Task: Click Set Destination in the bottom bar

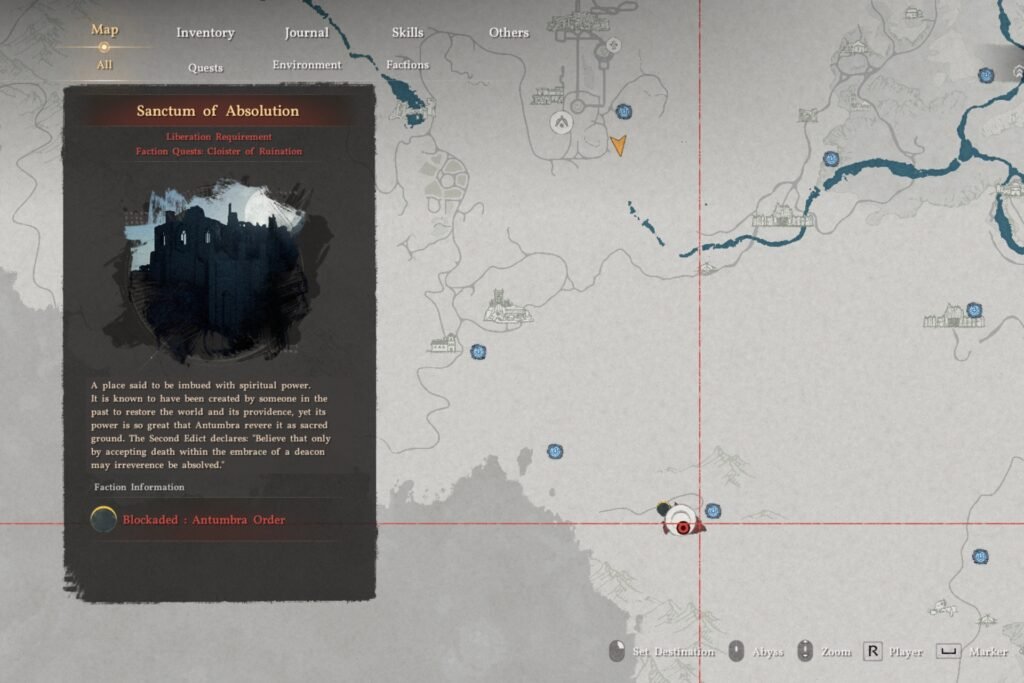Action: 672,652
